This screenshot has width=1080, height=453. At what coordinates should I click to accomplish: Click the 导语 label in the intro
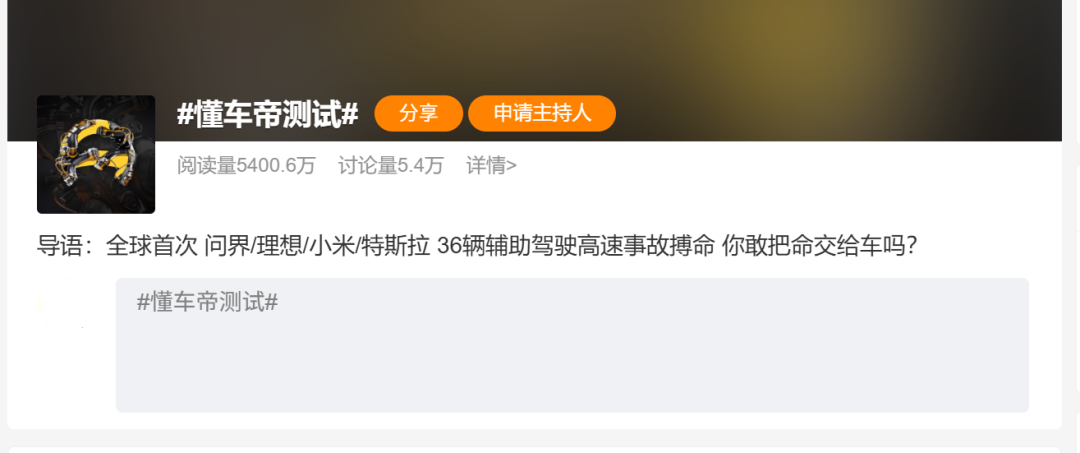tap(59, 246)
